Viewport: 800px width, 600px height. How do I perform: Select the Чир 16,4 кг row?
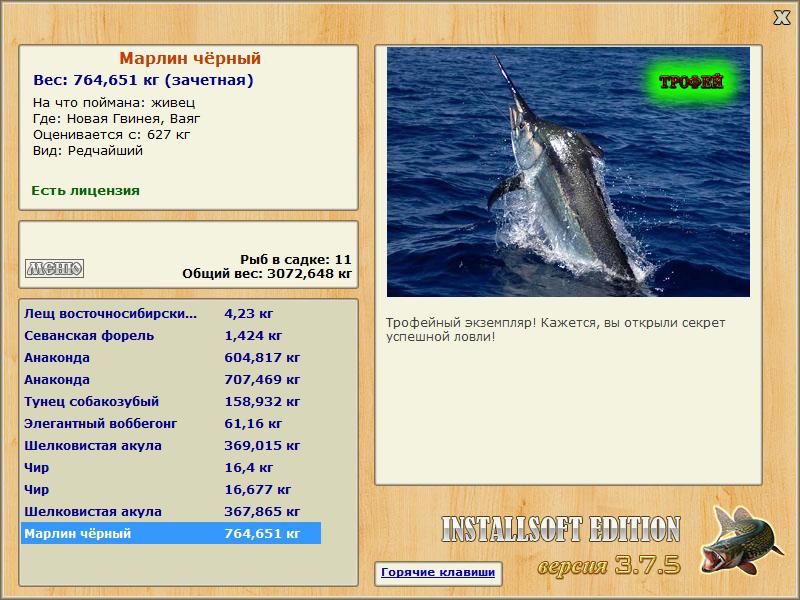click(x=171, y=467)
